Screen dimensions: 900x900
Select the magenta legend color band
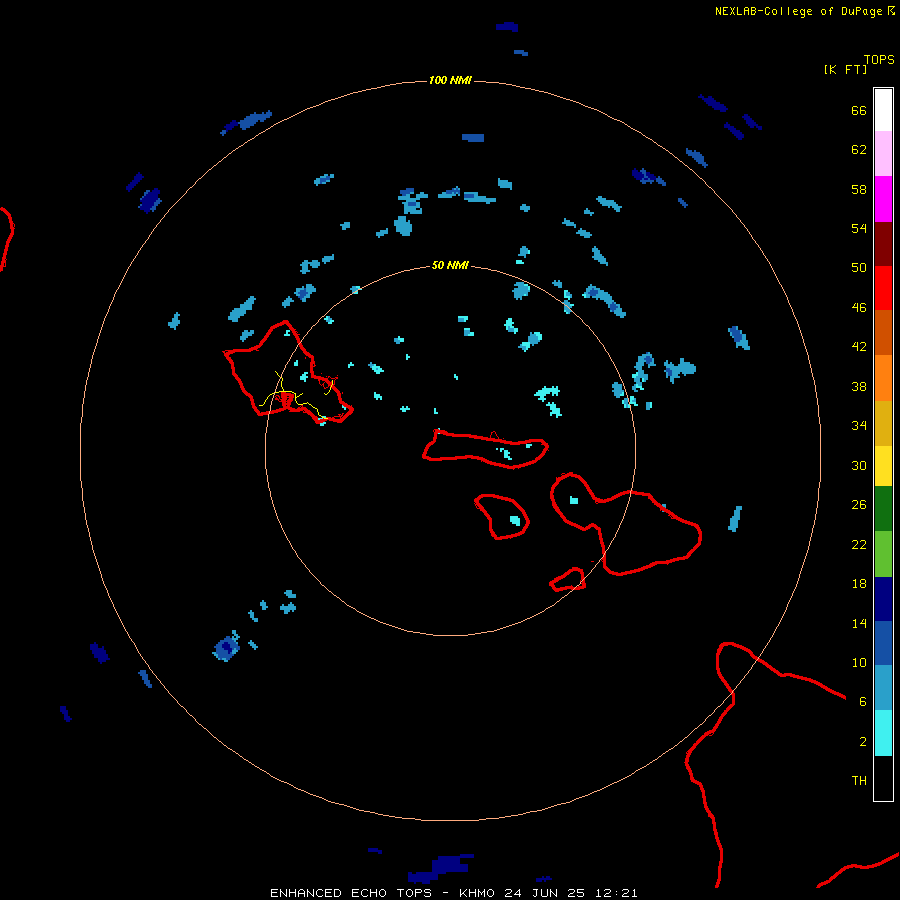click(883, 199)
